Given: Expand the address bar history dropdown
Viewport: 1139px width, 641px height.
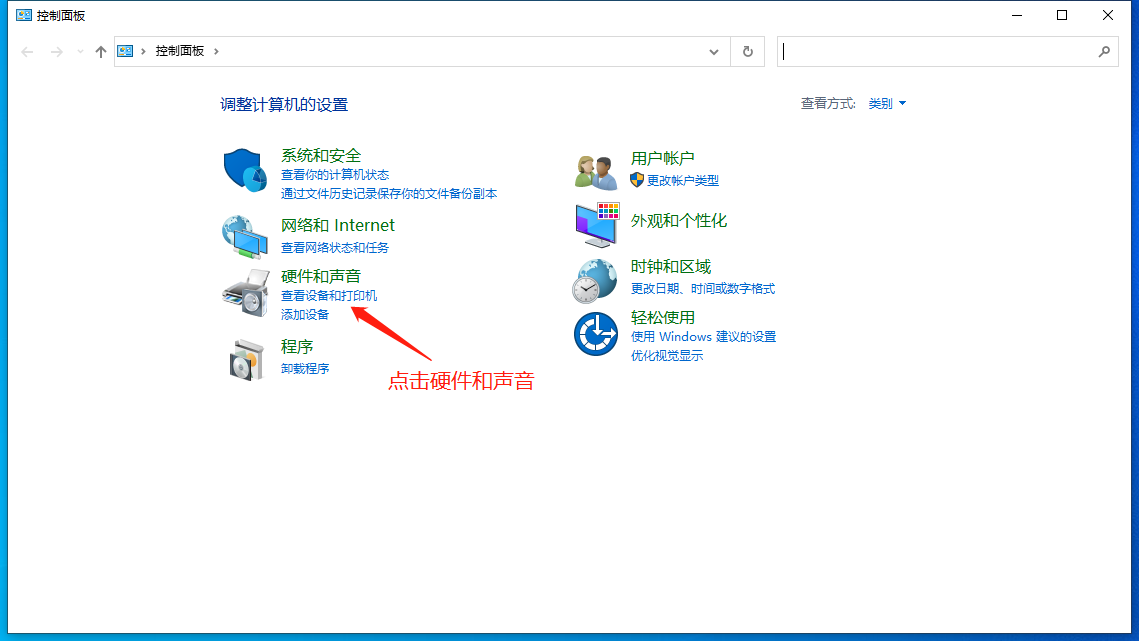Looking at the screenshot, I should (x=713, y=51).
